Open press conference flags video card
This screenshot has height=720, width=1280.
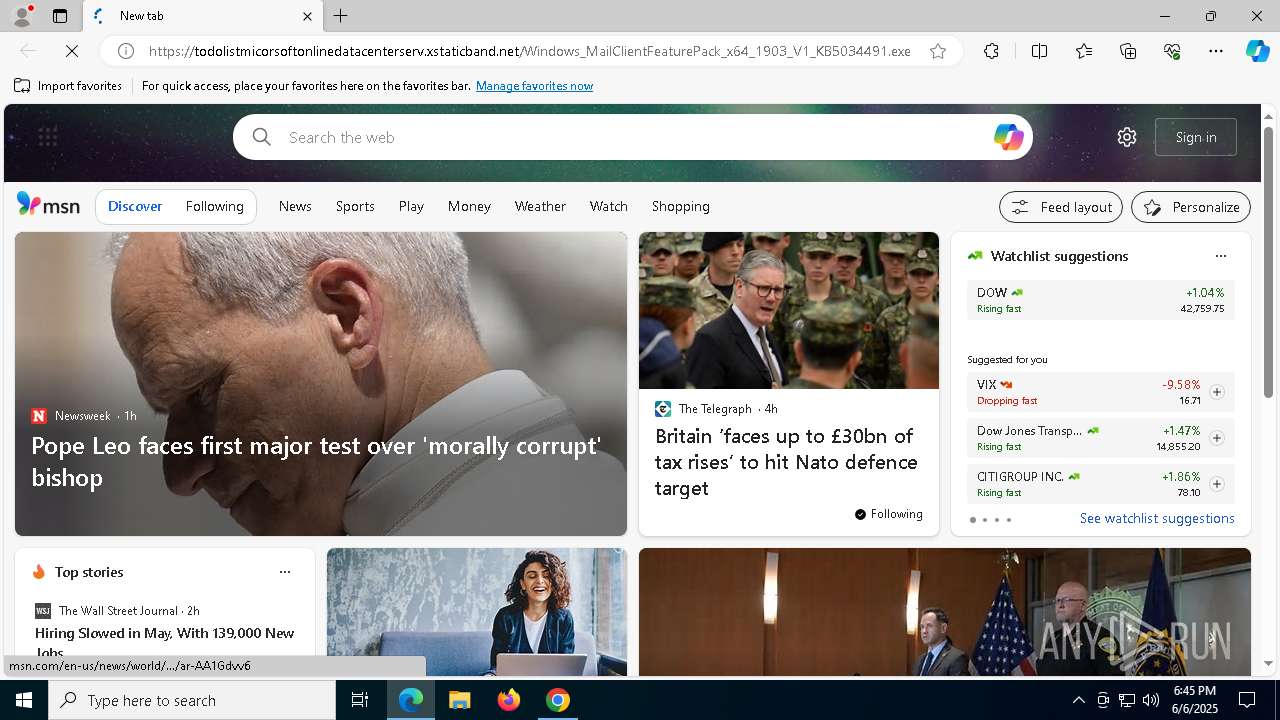[944, 612]
